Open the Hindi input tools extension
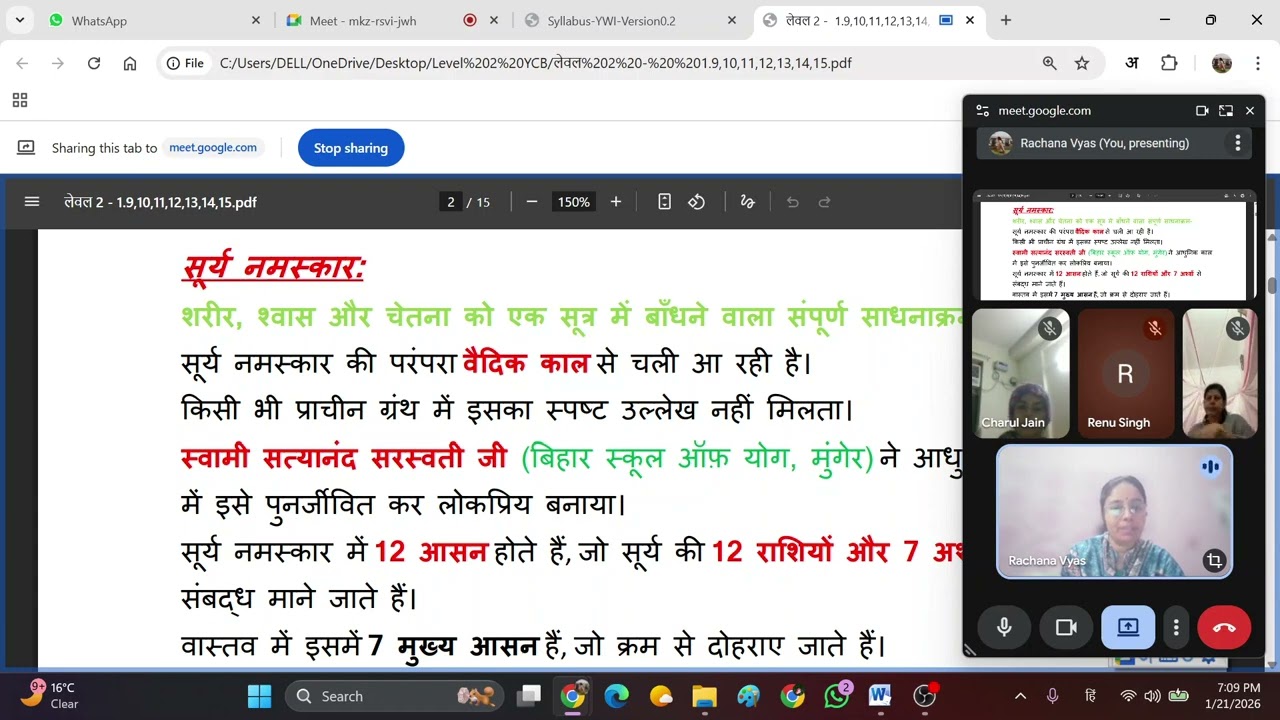The width and height of the screenshot is (1280, 720). [x=1132, y=63]
